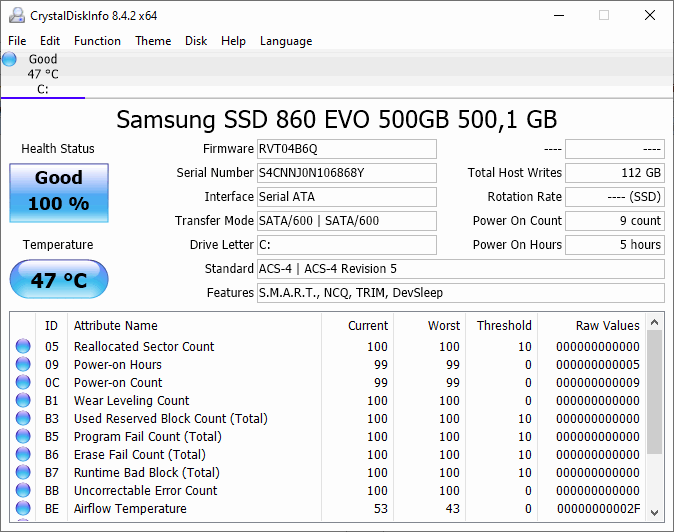Screen dimensions: 674x532
Task: Click the status orb for Program Fail Count
Action: tap(23, 437)
